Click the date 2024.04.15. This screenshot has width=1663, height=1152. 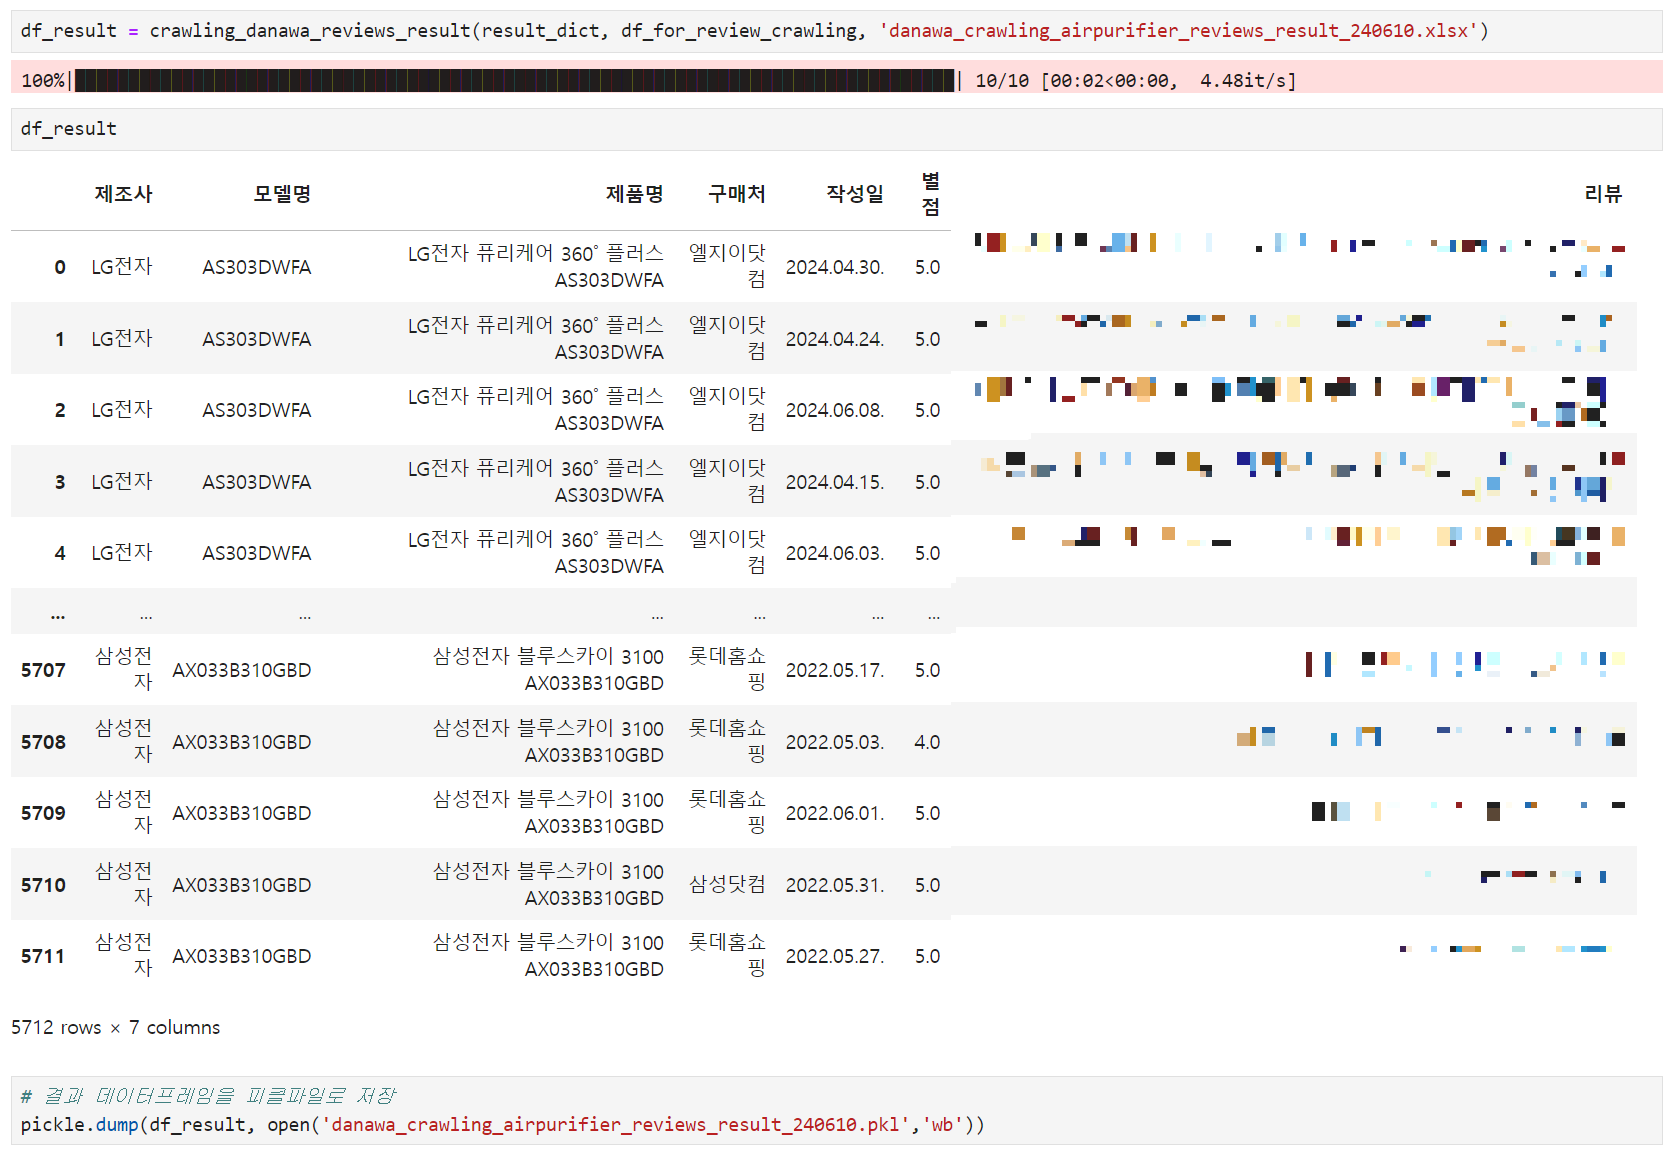[x=835, y=482]
